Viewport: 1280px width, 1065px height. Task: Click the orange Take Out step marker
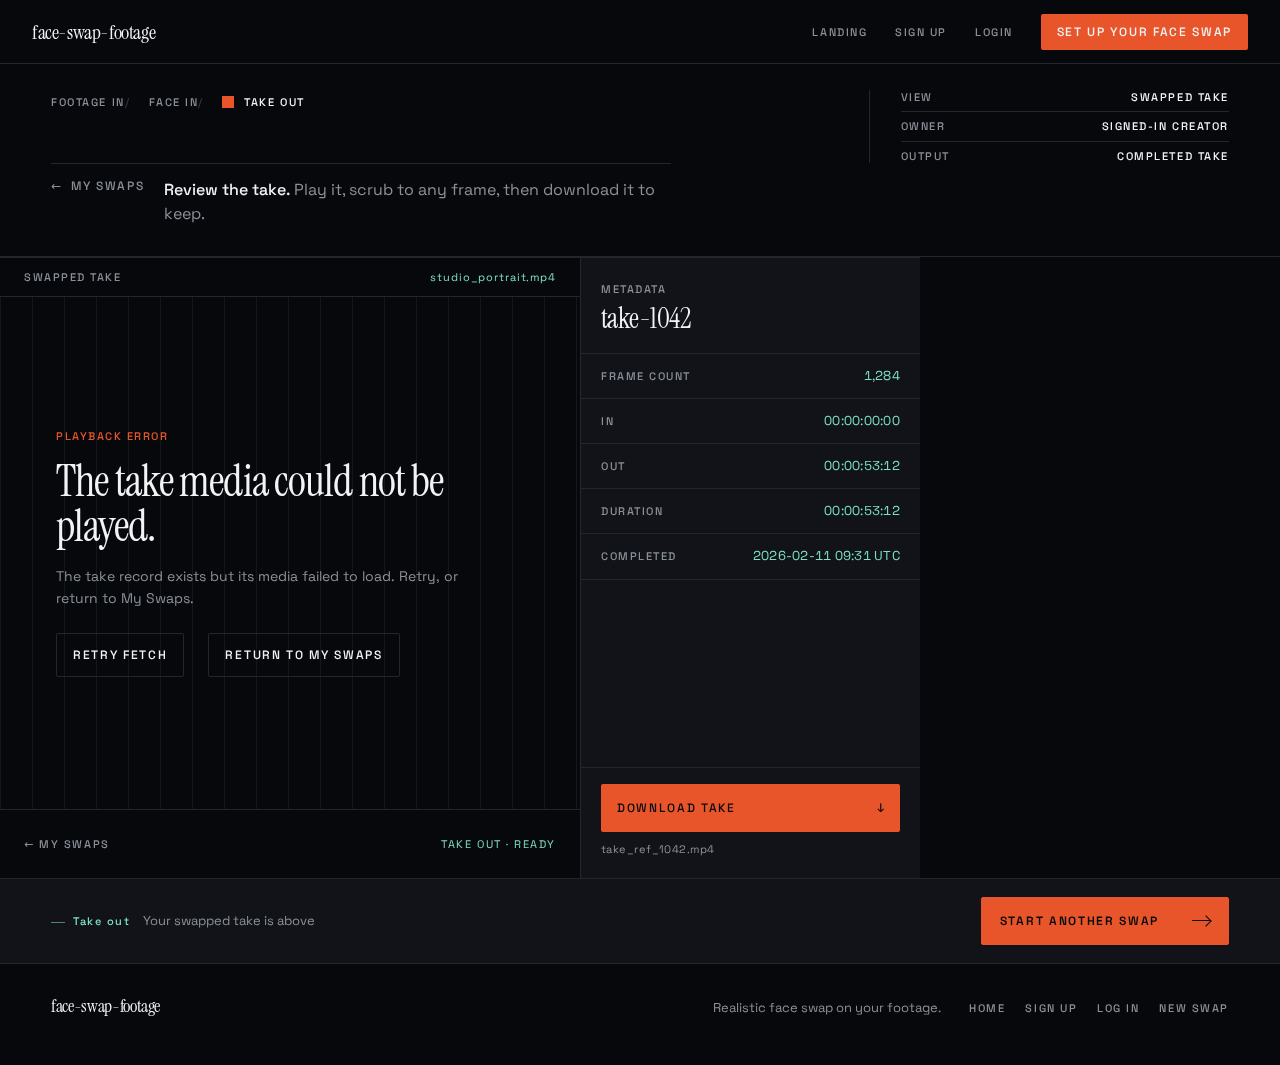[228, 102]
